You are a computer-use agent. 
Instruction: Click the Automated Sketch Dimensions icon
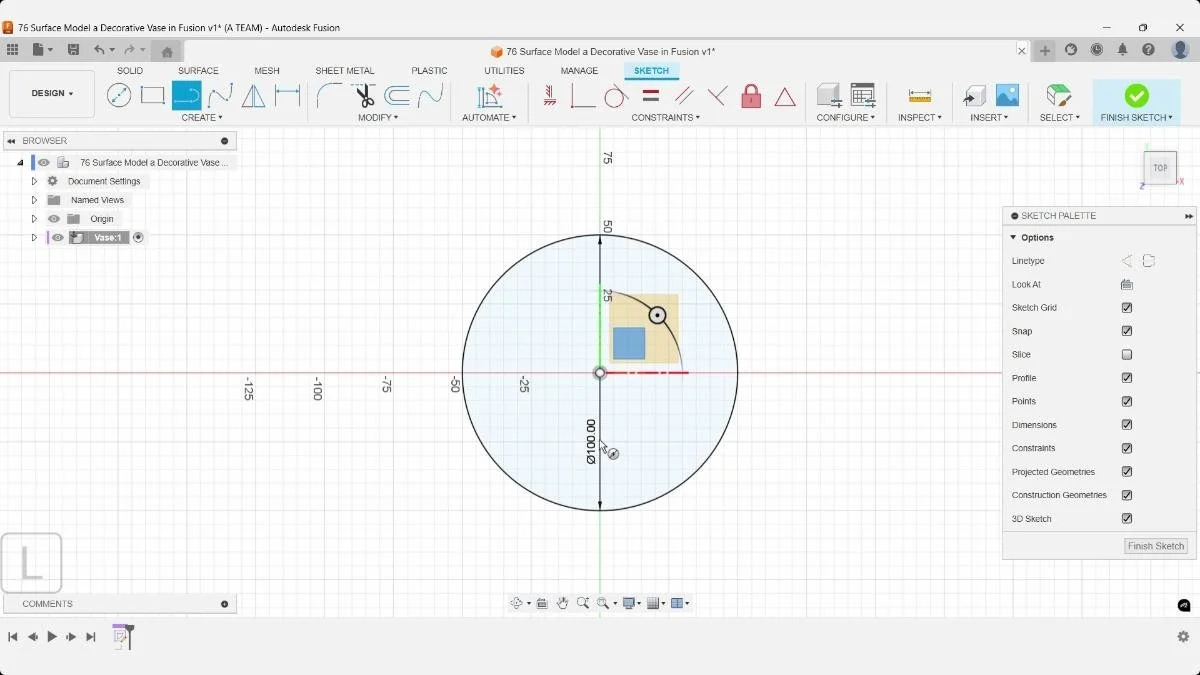489,96
